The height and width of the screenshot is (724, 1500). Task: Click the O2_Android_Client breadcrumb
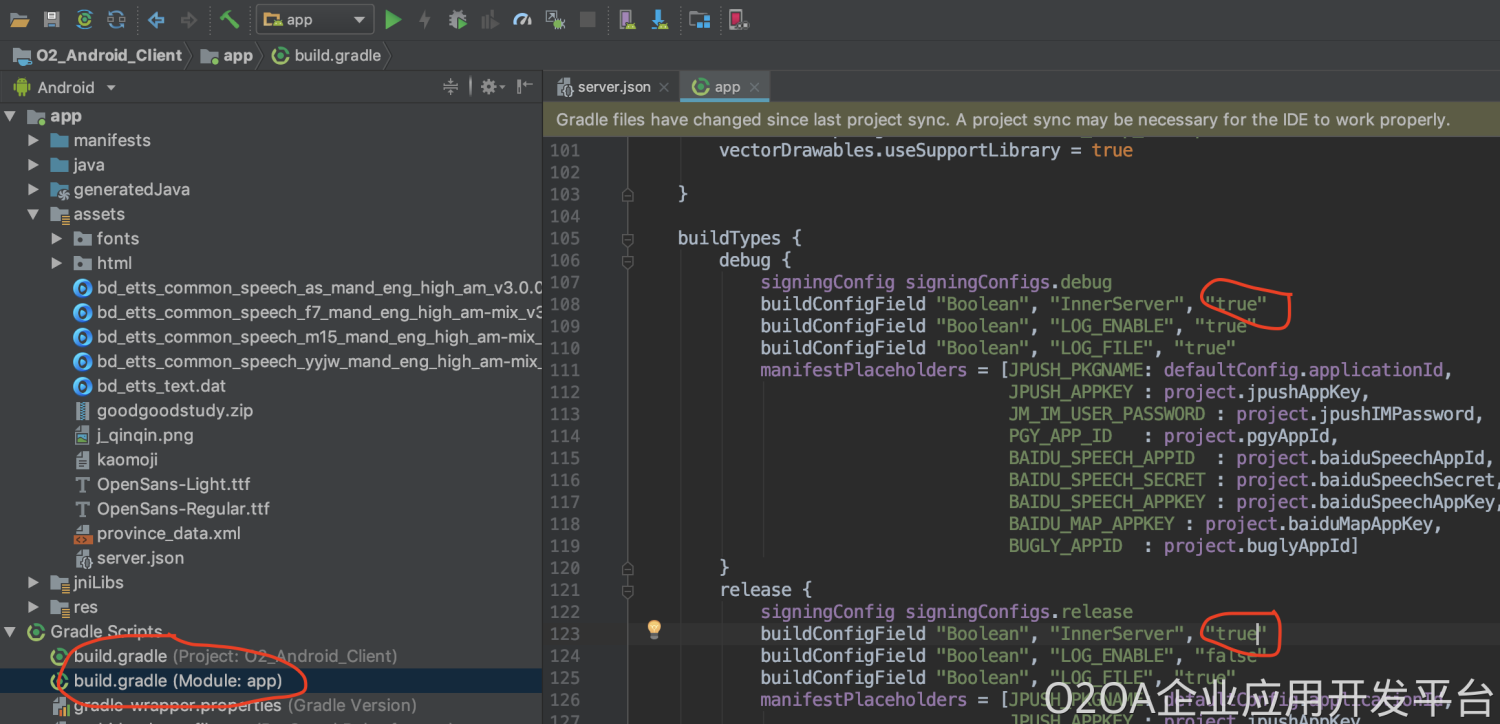click(x=109, y=55)
